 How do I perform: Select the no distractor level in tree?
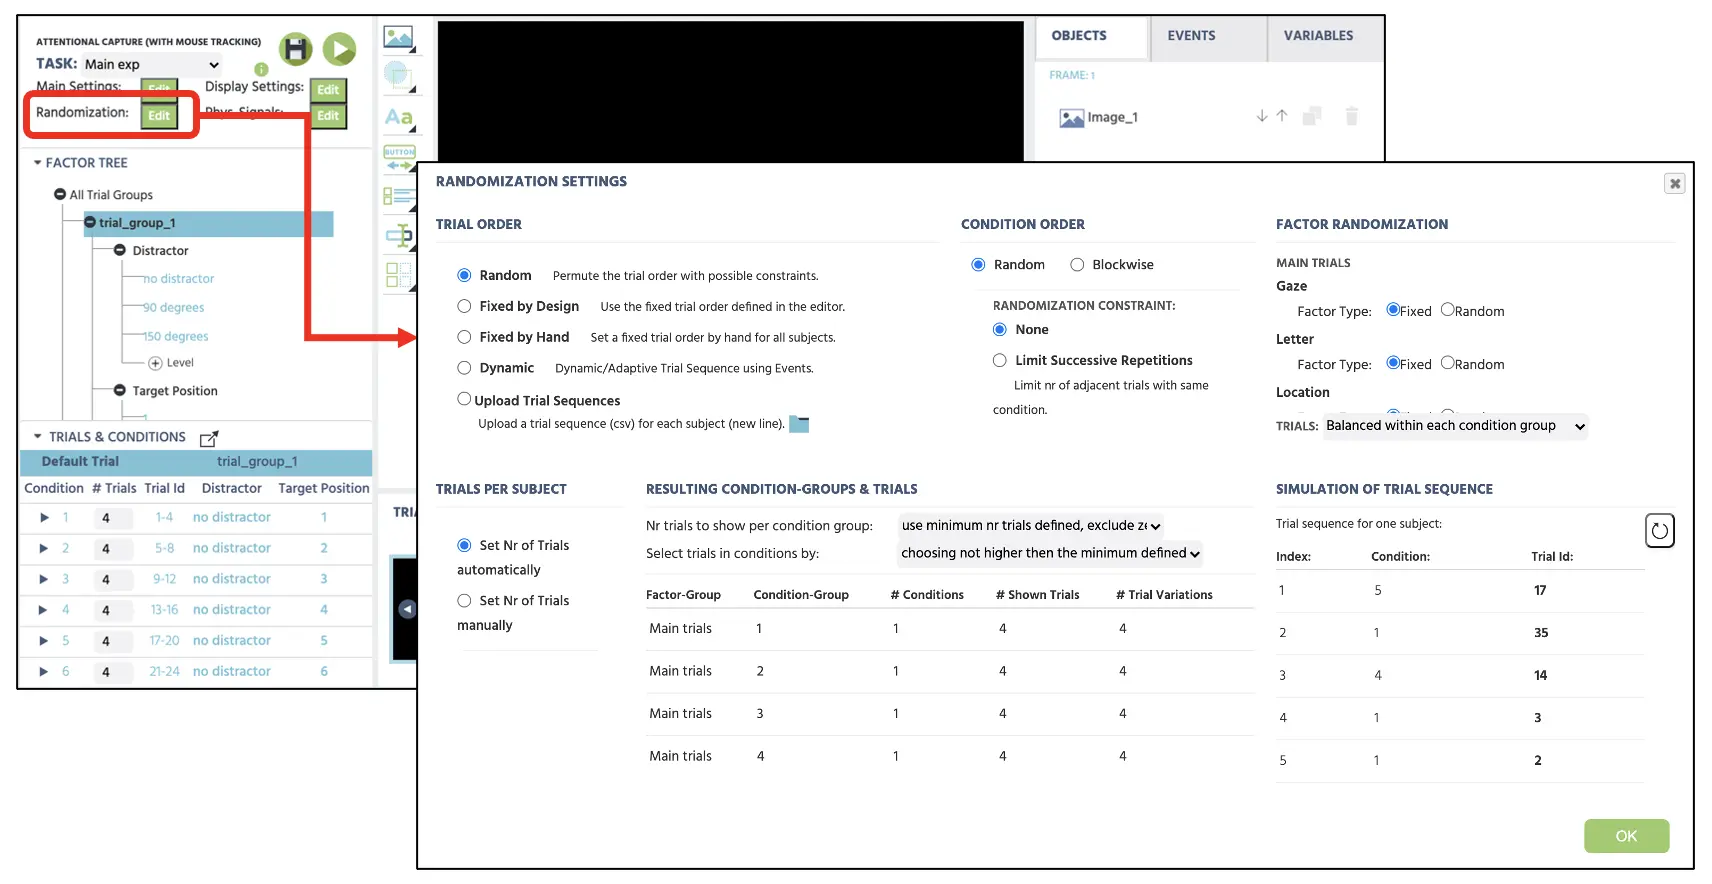click(178, 279)
